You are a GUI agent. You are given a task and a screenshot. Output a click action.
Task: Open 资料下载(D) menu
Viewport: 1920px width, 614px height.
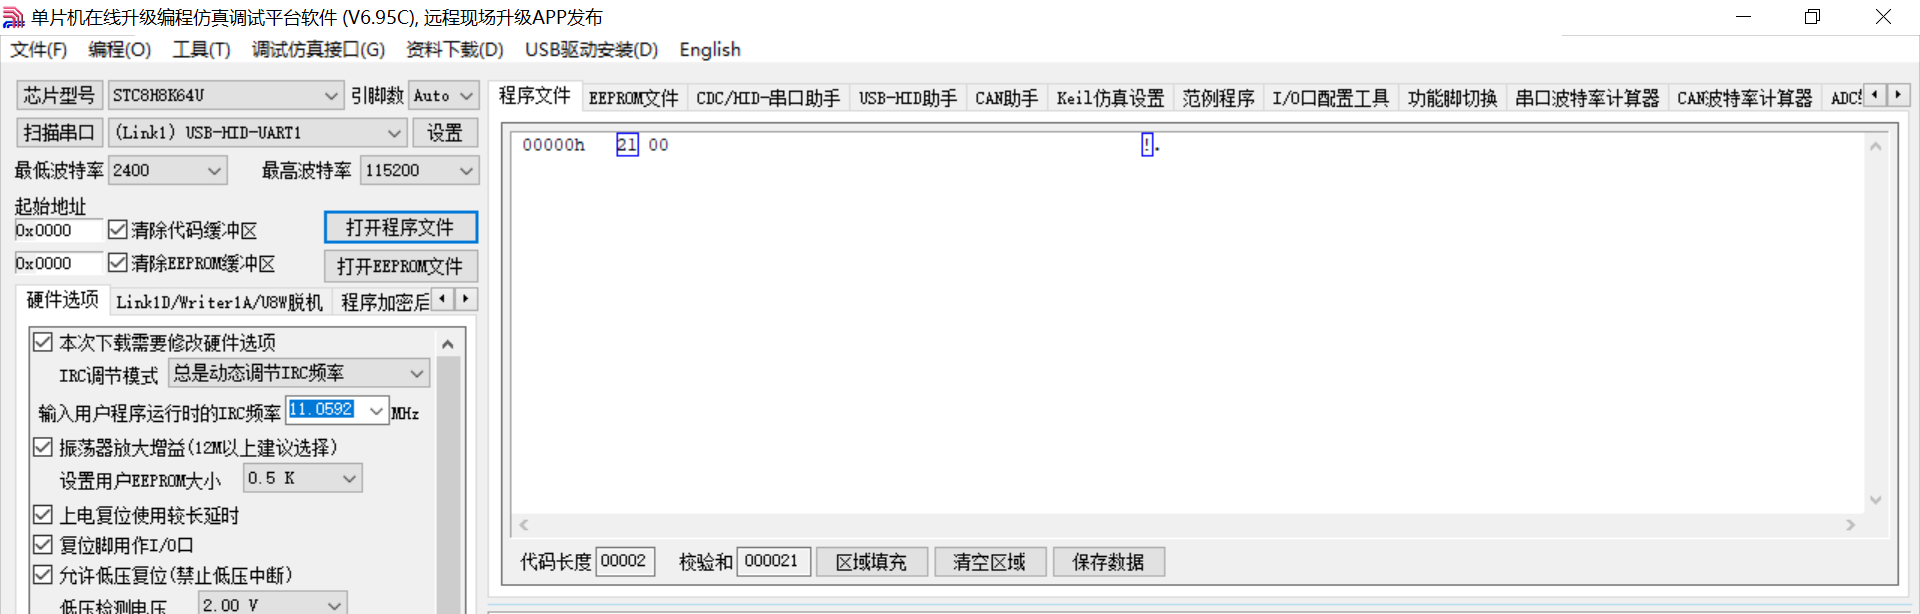pyautogui.click(x=455, y=50)
